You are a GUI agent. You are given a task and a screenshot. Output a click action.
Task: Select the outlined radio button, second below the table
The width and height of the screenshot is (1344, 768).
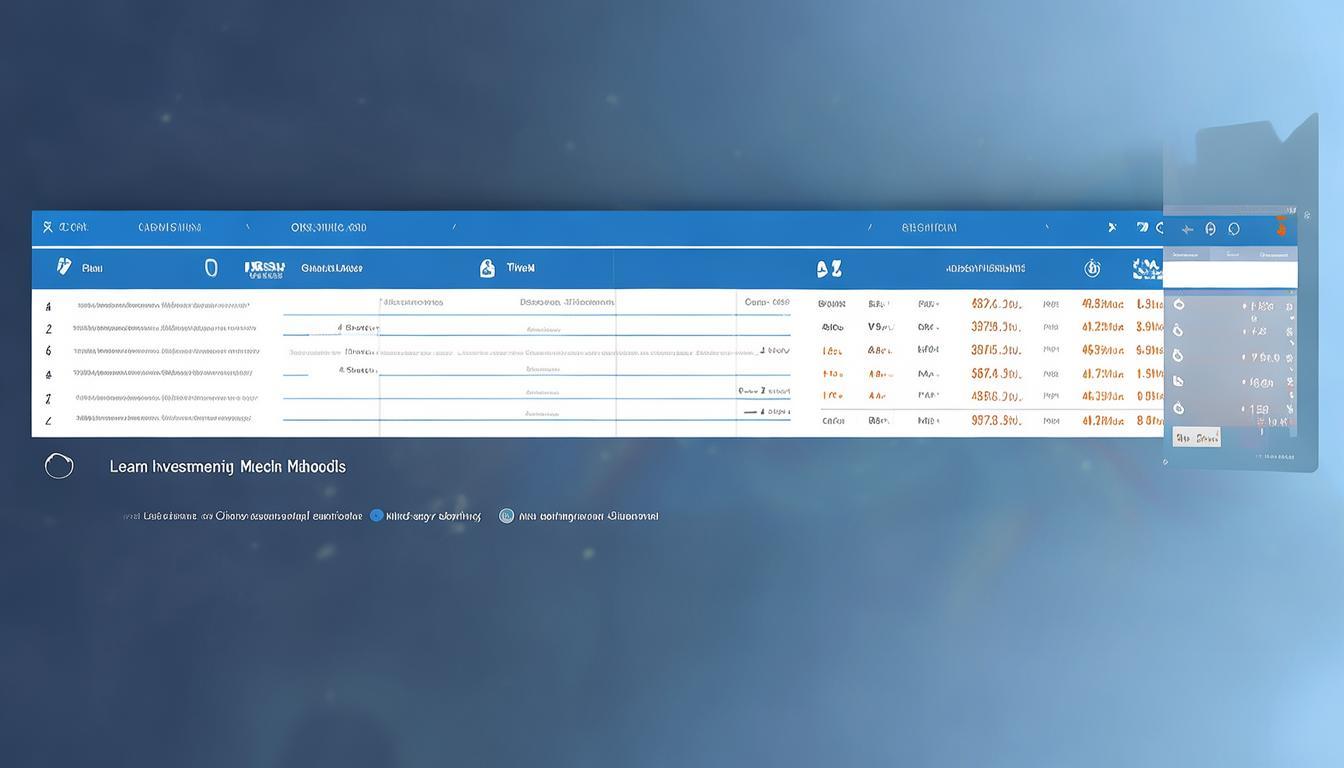[506, 516]
